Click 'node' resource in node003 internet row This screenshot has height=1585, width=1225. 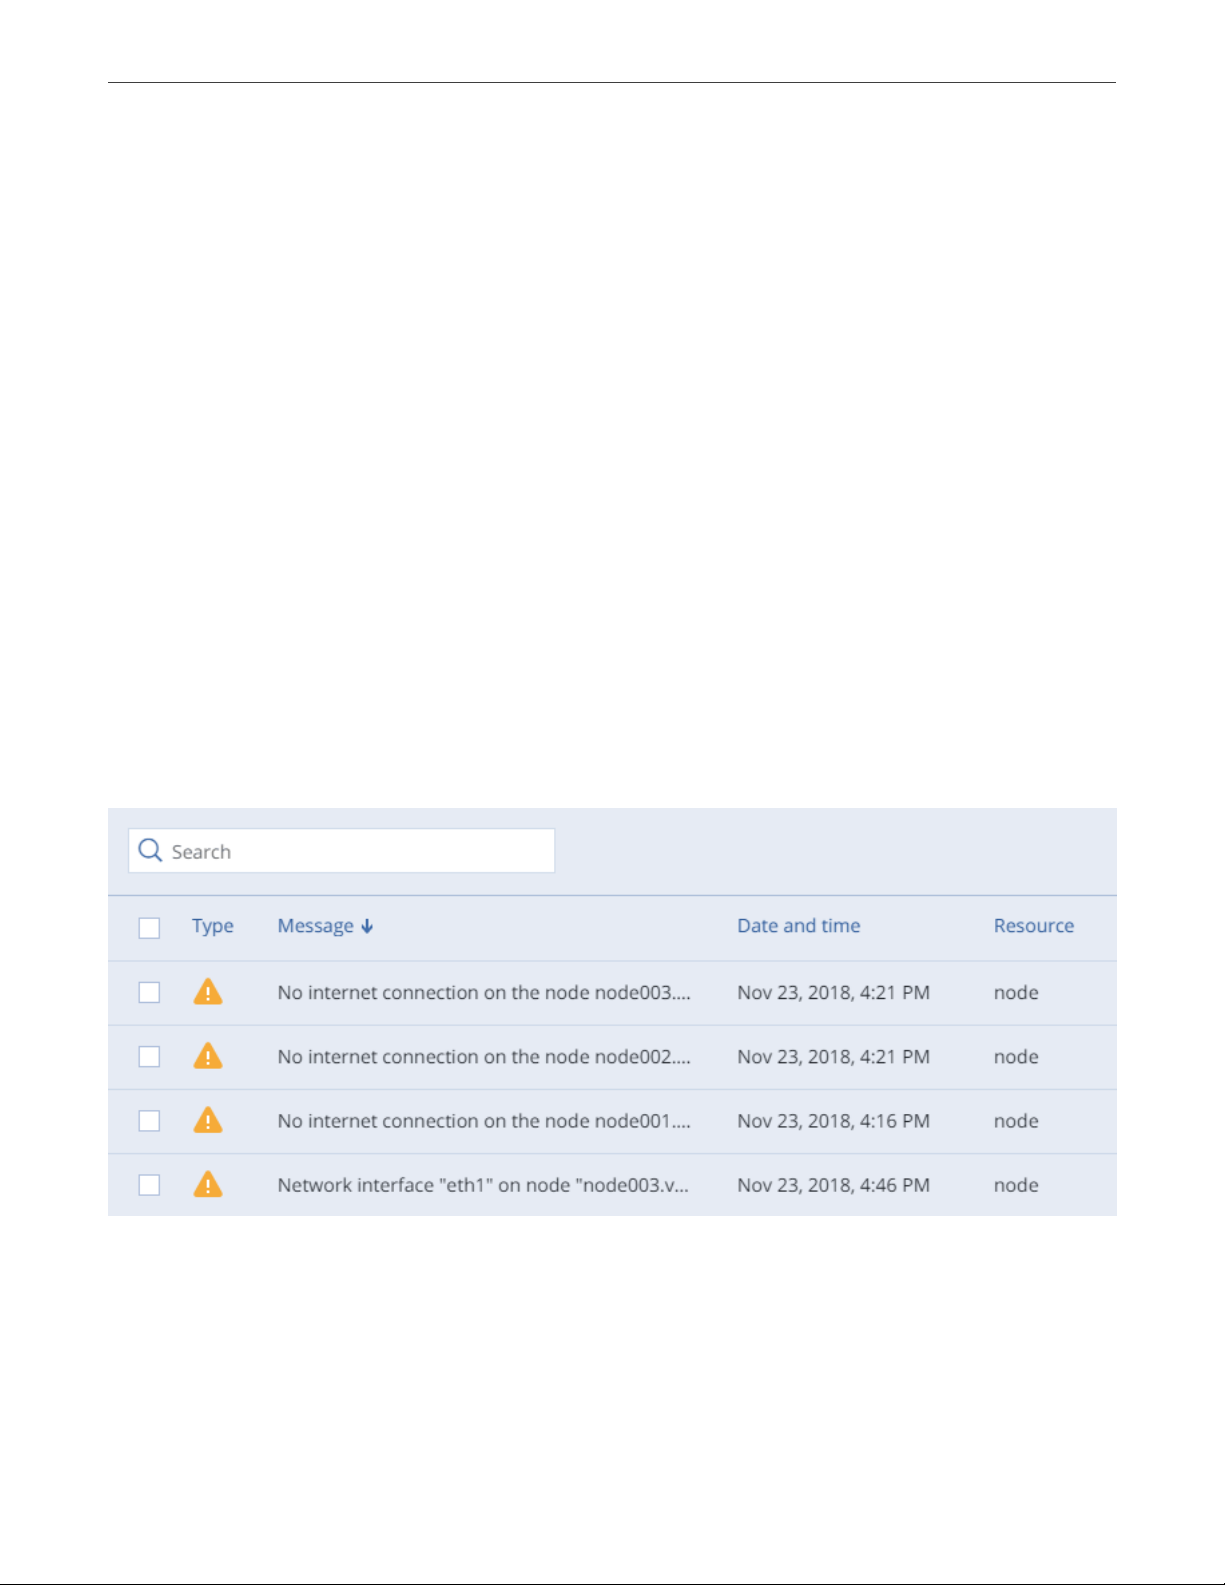[x=1016, y=993]
